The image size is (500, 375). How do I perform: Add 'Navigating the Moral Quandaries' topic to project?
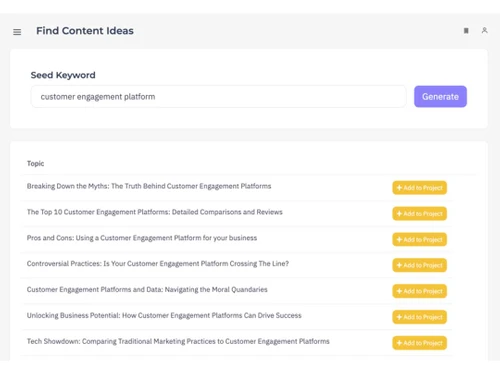419,291
